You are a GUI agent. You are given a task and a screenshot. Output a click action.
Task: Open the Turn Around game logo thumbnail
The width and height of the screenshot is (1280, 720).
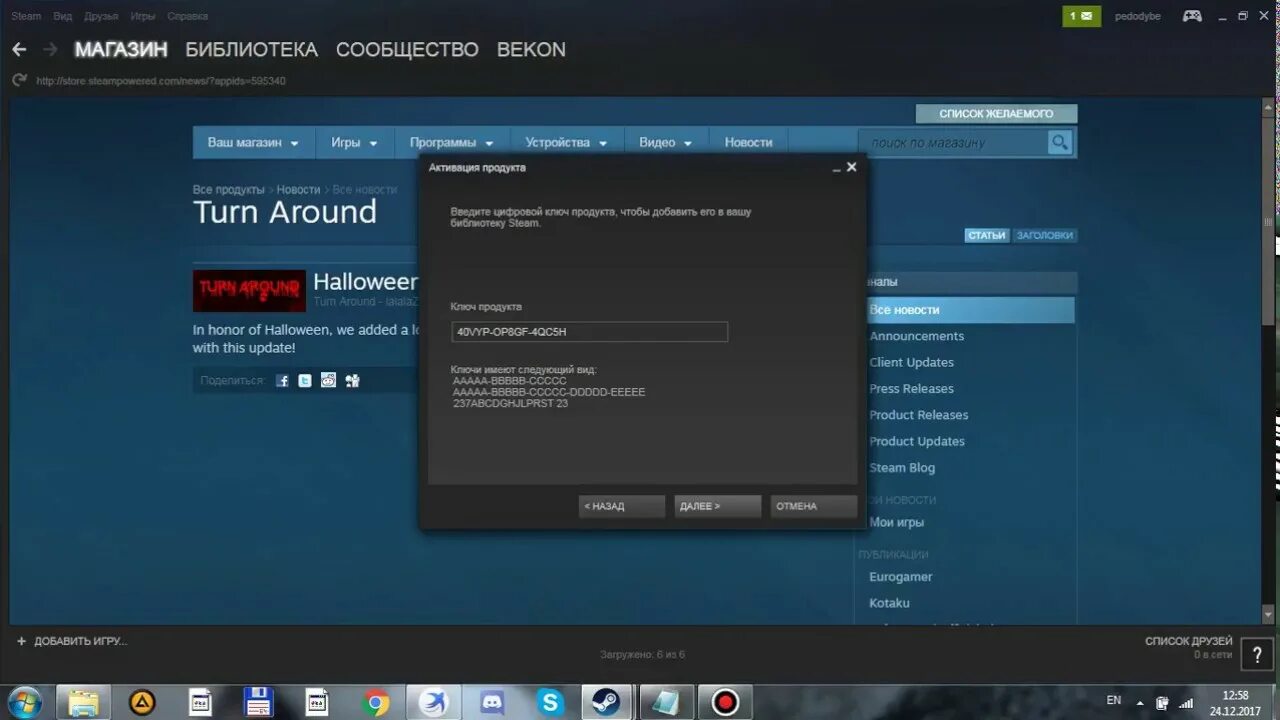pyautogui.click(x=249, y=290)
